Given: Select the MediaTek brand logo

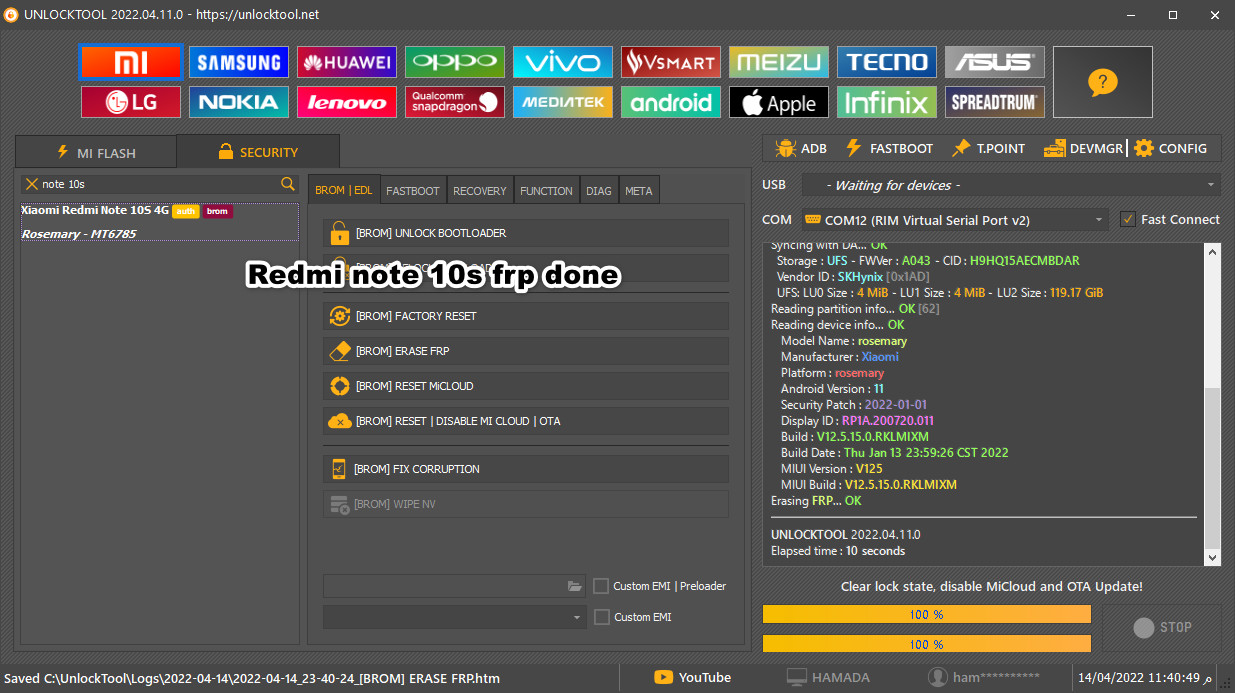Looking at the screenshot, I should click(562, 102).
